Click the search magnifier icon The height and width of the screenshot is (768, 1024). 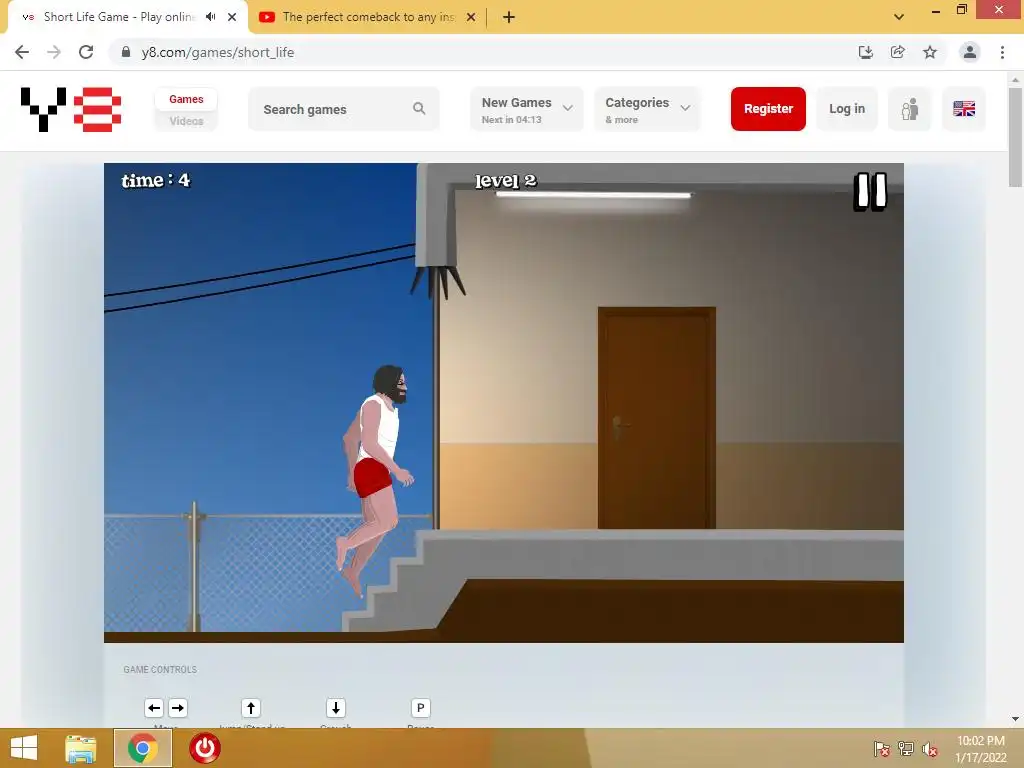point(419,108)
